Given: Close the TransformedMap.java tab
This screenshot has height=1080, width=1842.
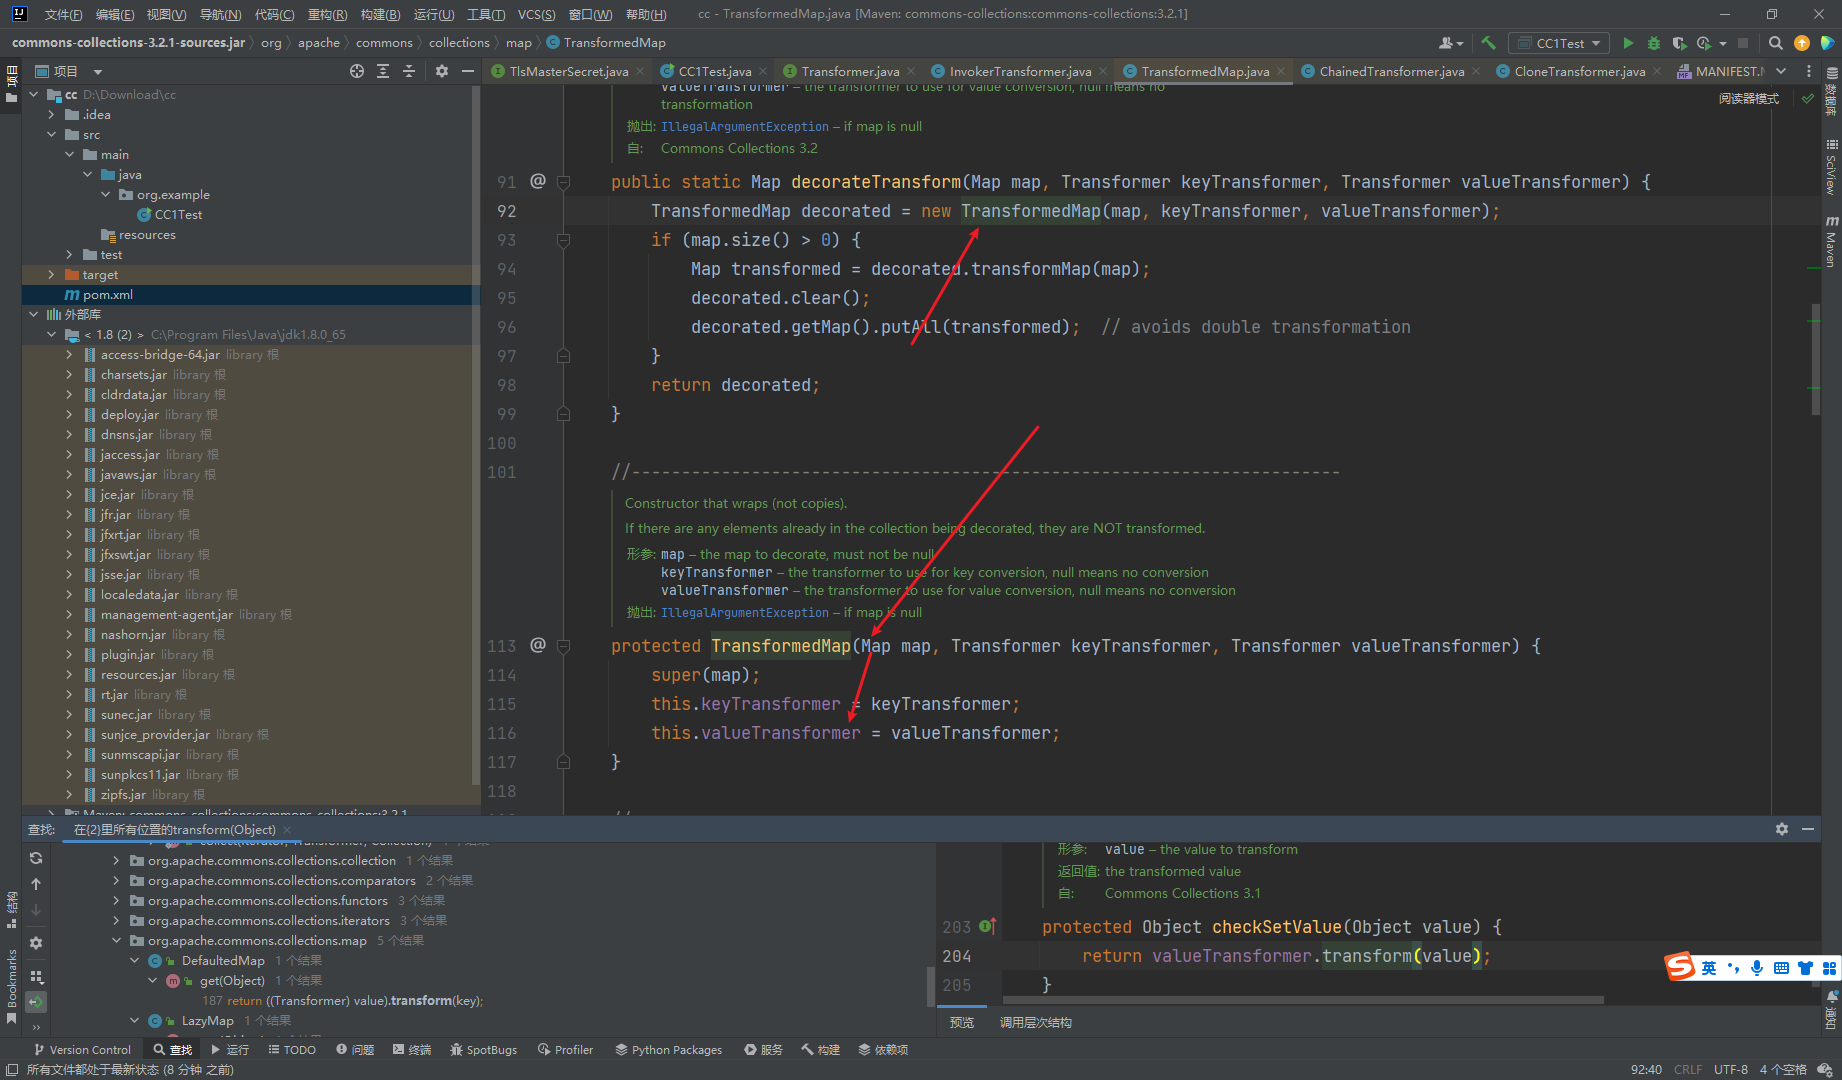Looking at the screenshot, I should pos(1281,71).
